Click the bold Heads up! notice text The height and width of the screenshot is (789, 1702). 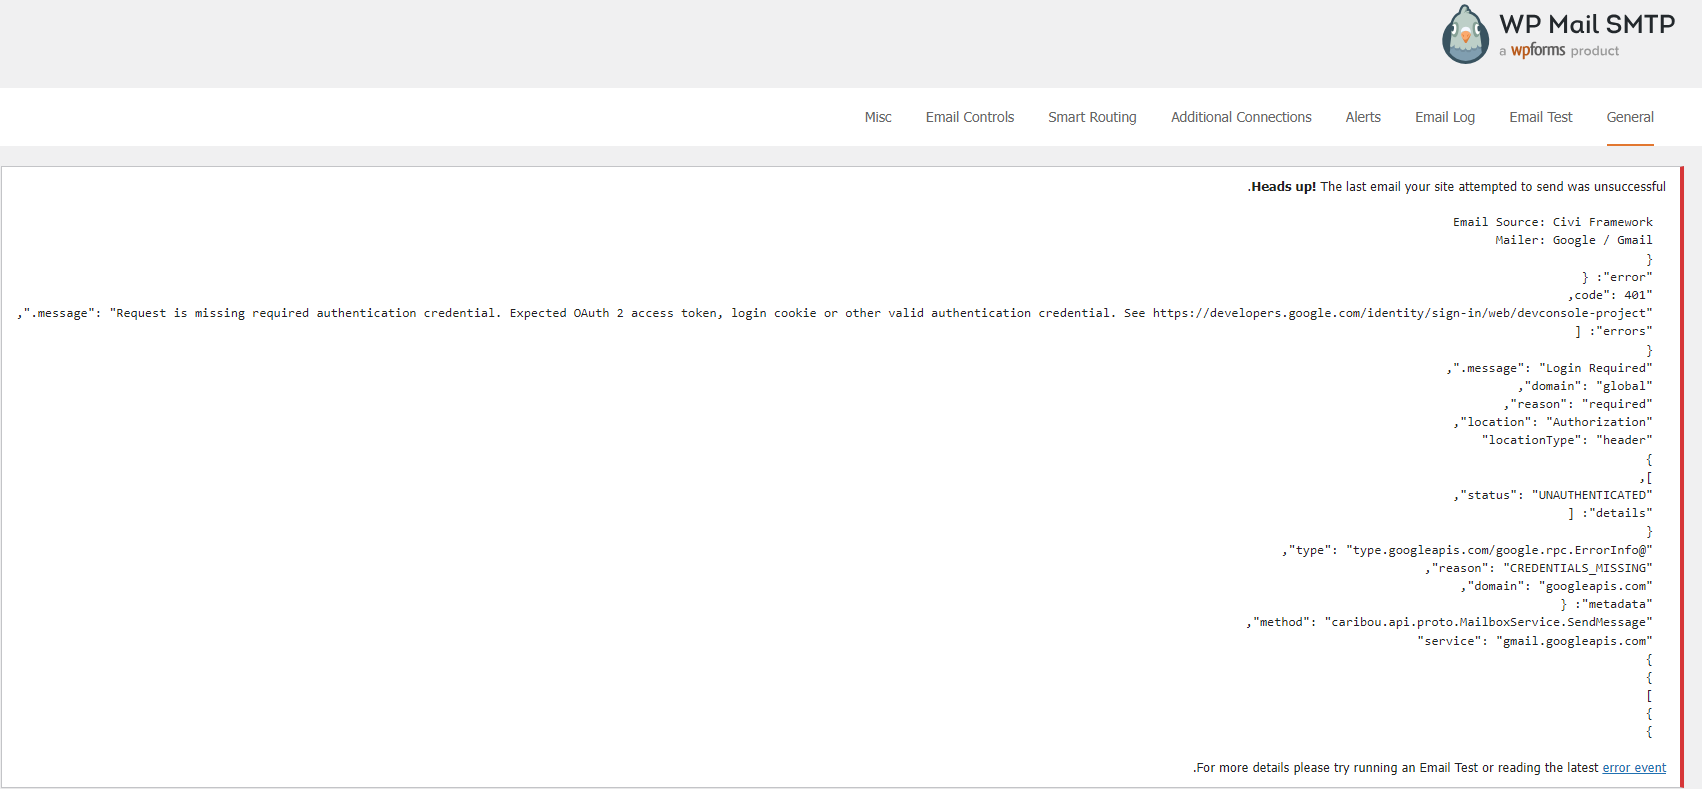[1283, 187]
